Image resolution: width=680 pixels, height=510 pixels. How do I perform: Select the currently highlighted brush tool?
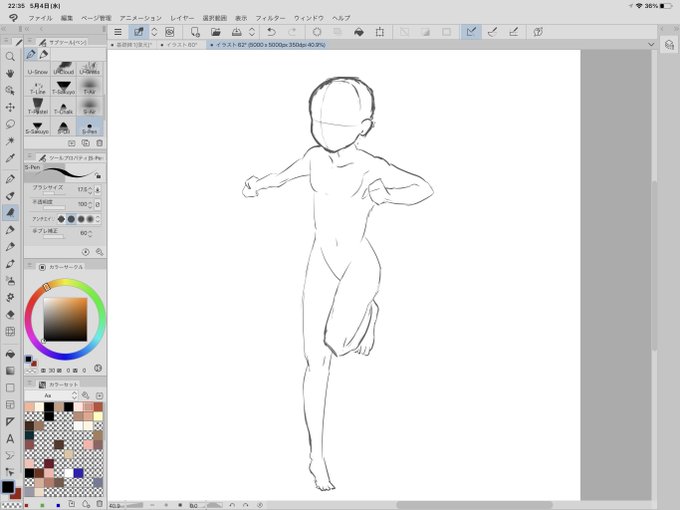tap(10, 212)
